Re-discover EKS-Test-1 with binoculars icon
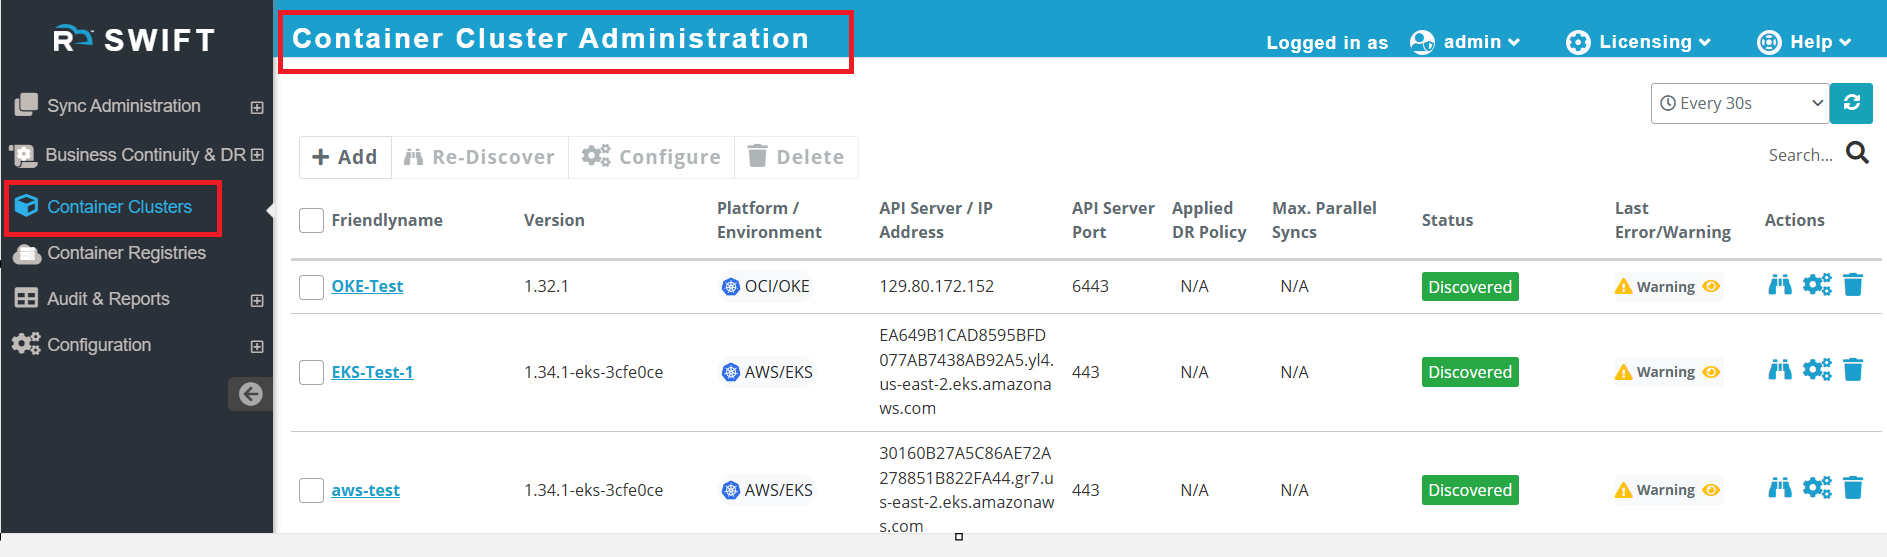The image size is (1887, 557). (1780, 370)
